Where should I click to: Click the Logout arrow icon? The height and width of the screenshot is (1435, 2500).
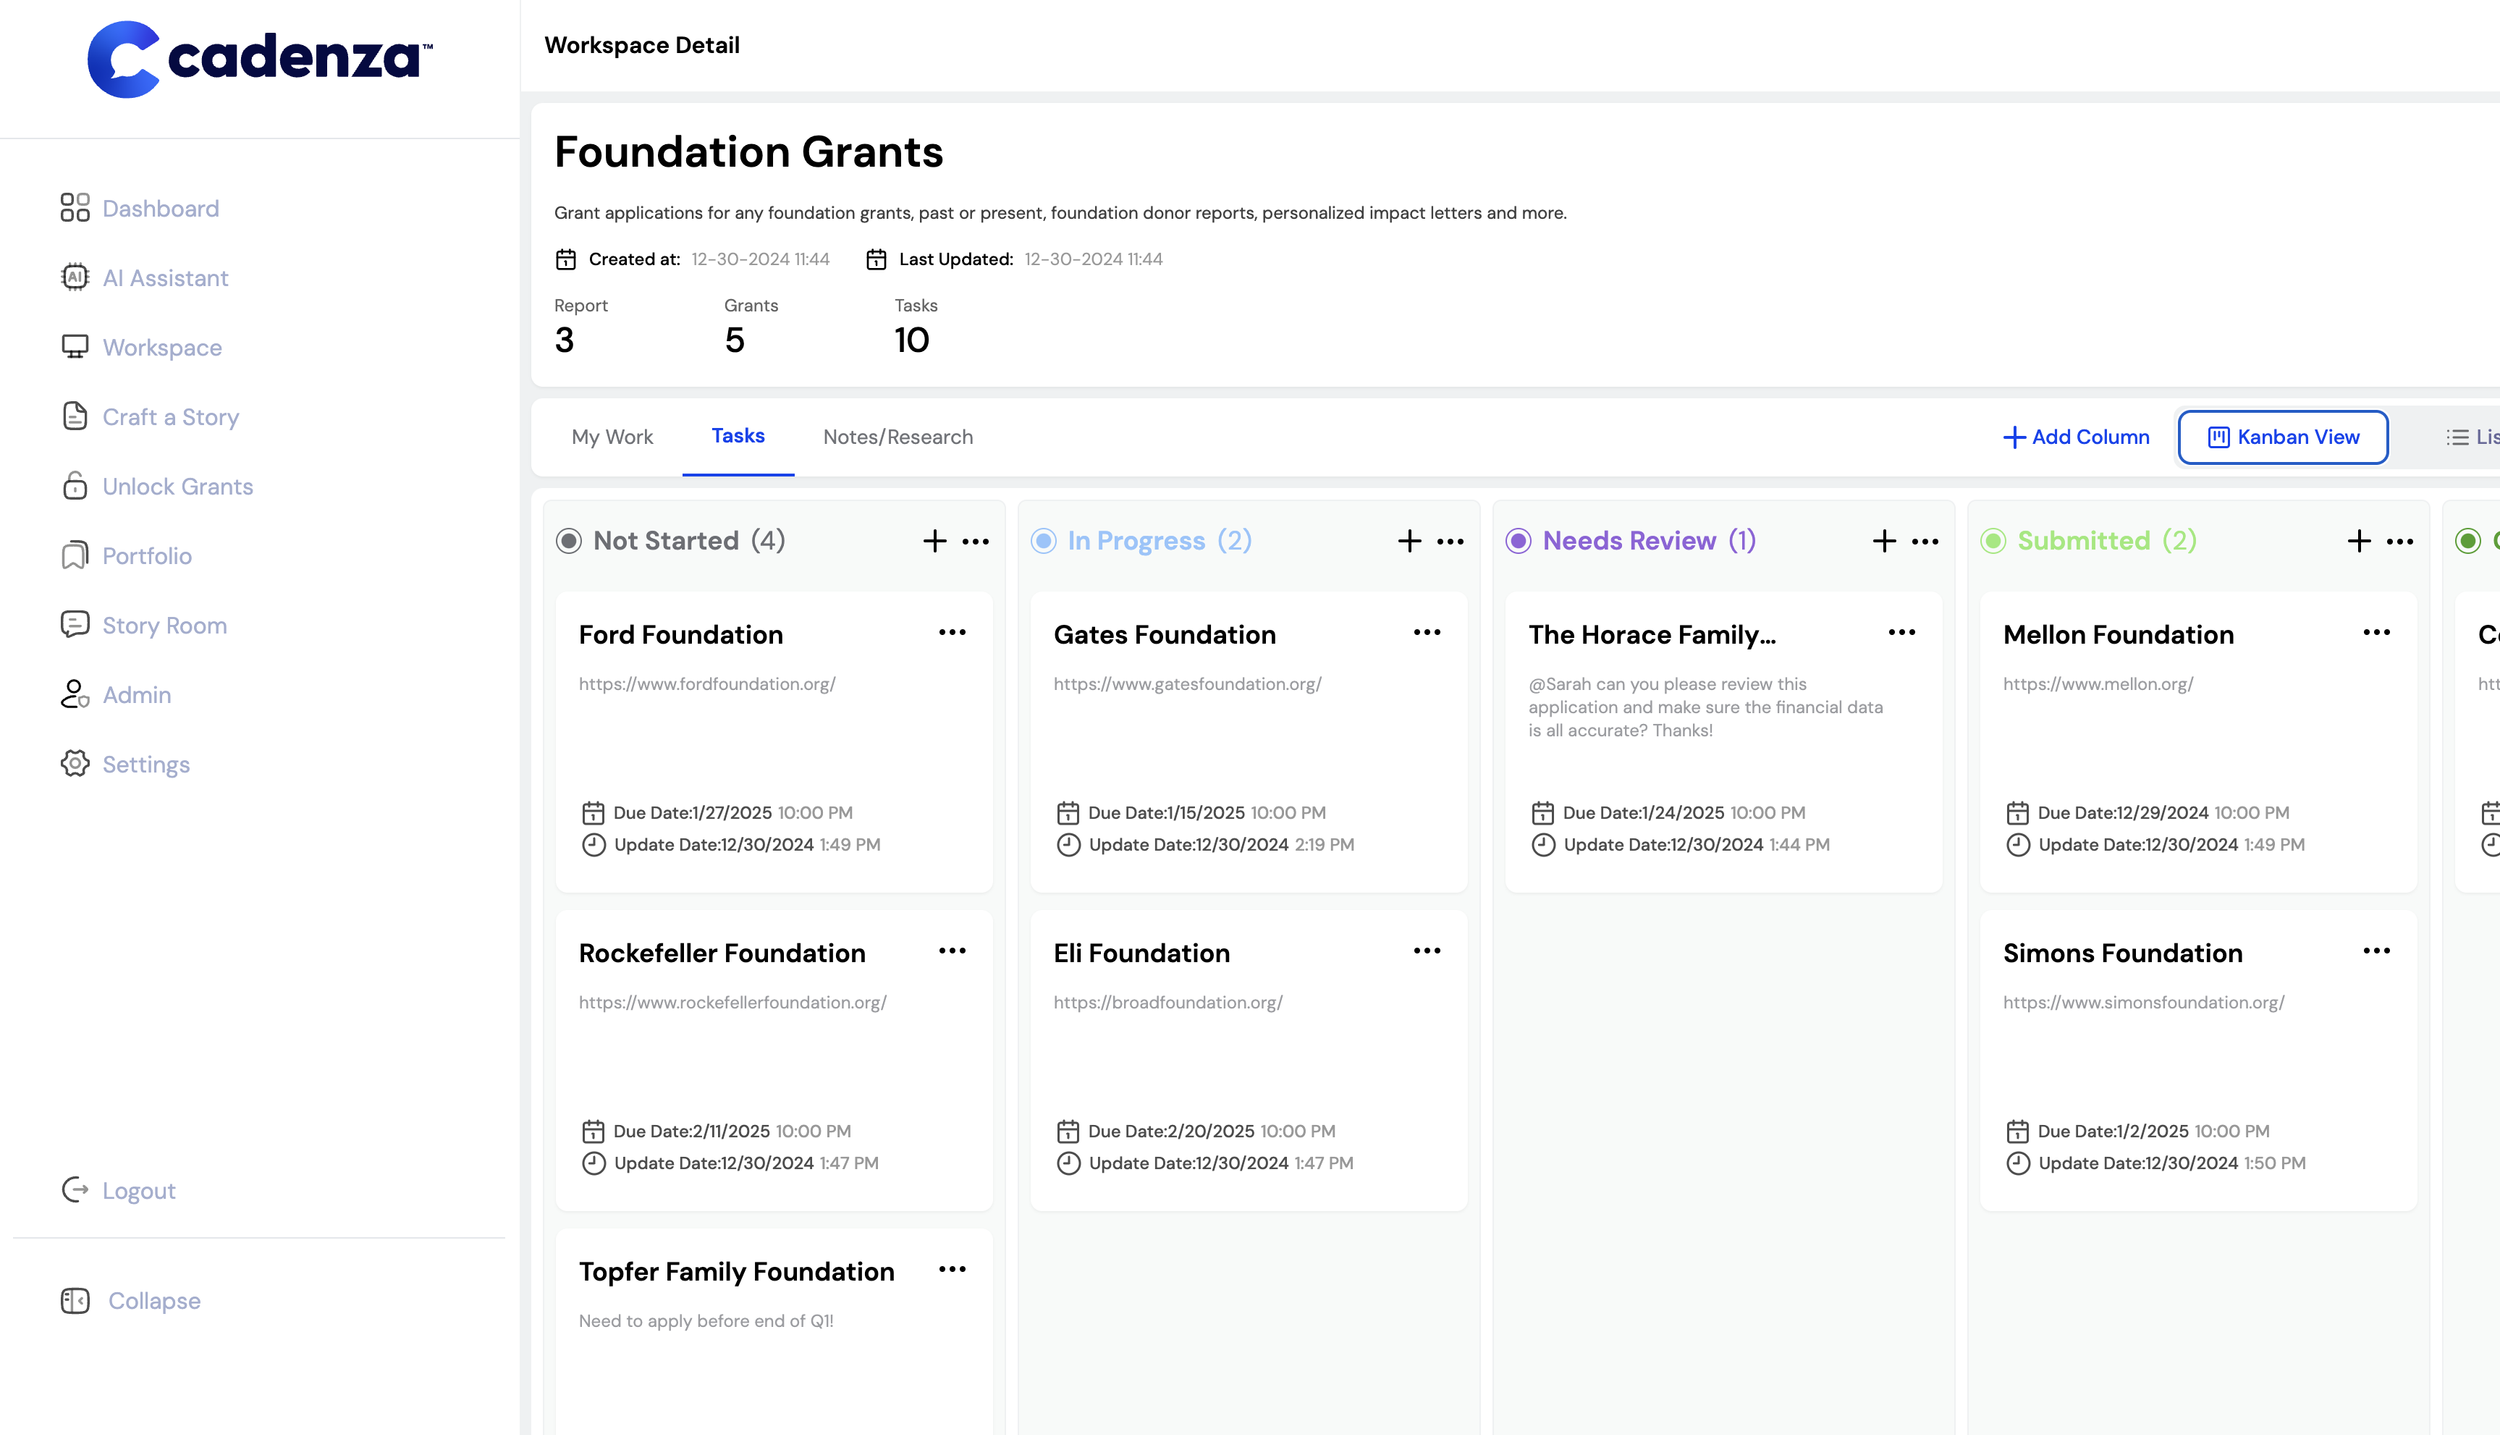[75, 1190]
